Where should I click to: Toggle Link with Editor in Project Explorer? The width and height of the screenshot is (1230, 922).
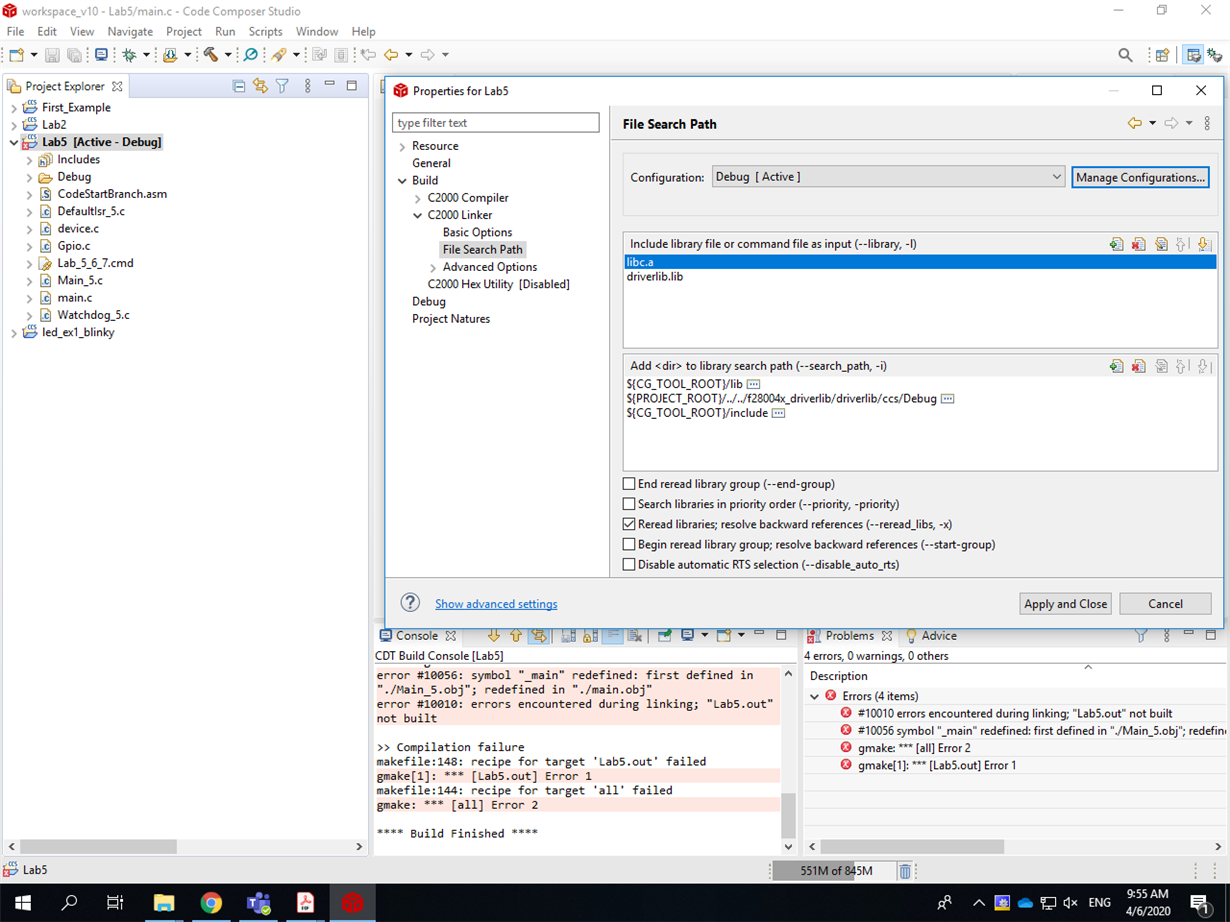point(260,86)
